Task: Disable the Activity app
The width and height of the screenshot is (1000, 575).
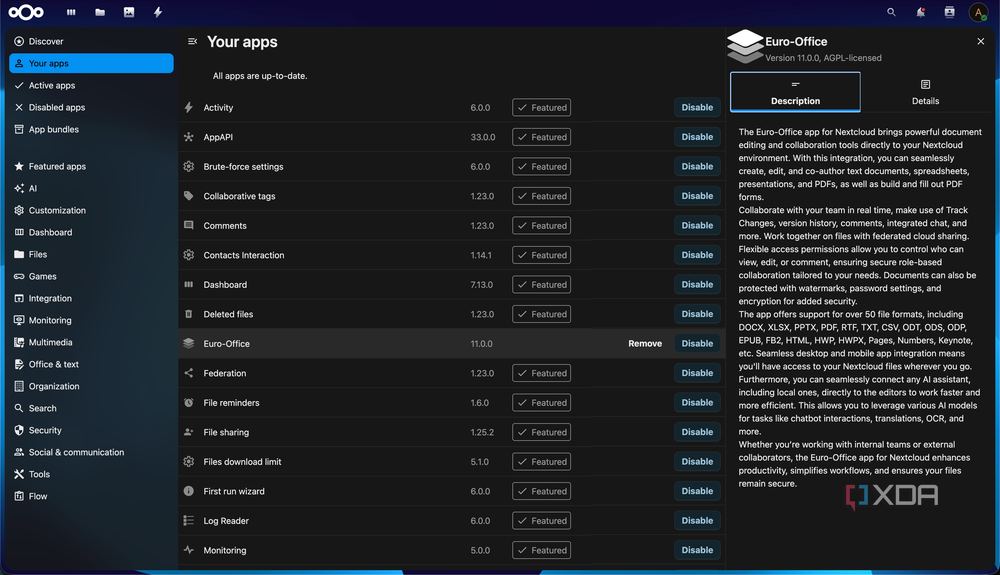Action: [x=697, y=107]
